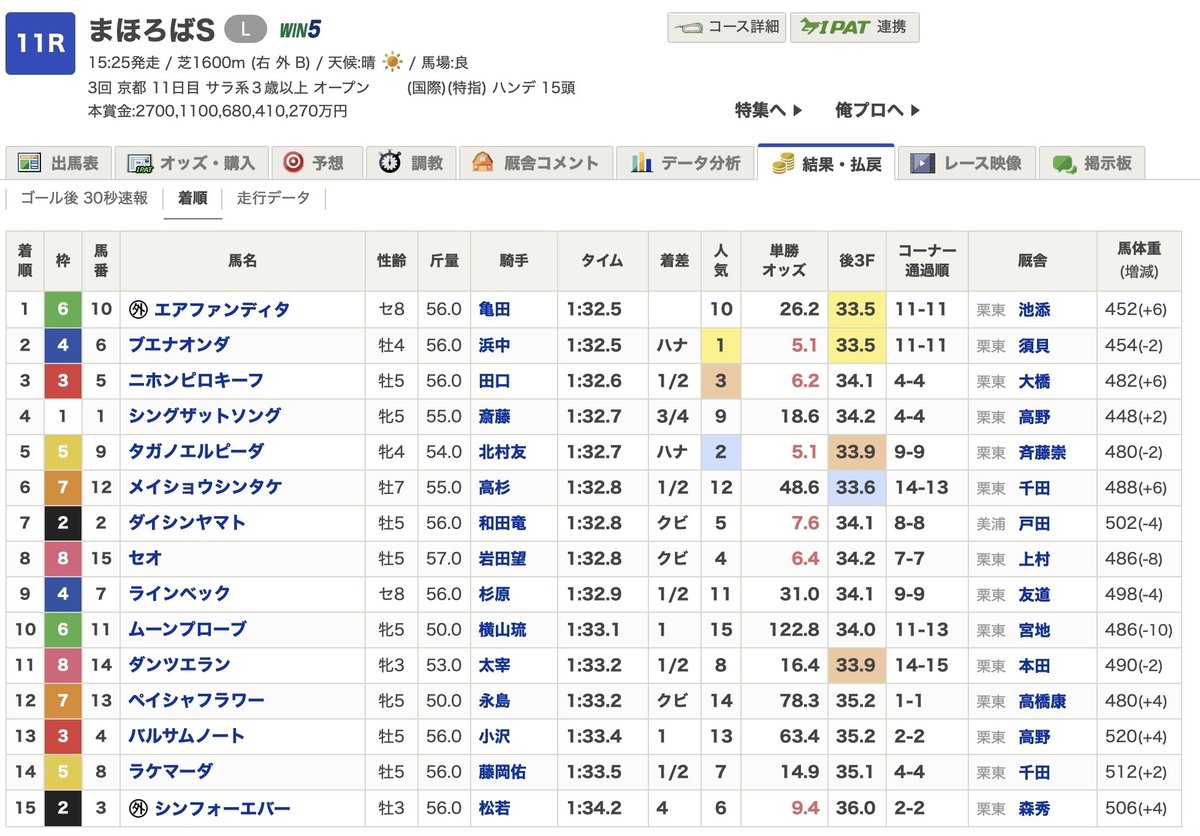This screenshot has height=836, width=1200.
Task: Select the 着順 sub-tab
Action: click(193, 198)
